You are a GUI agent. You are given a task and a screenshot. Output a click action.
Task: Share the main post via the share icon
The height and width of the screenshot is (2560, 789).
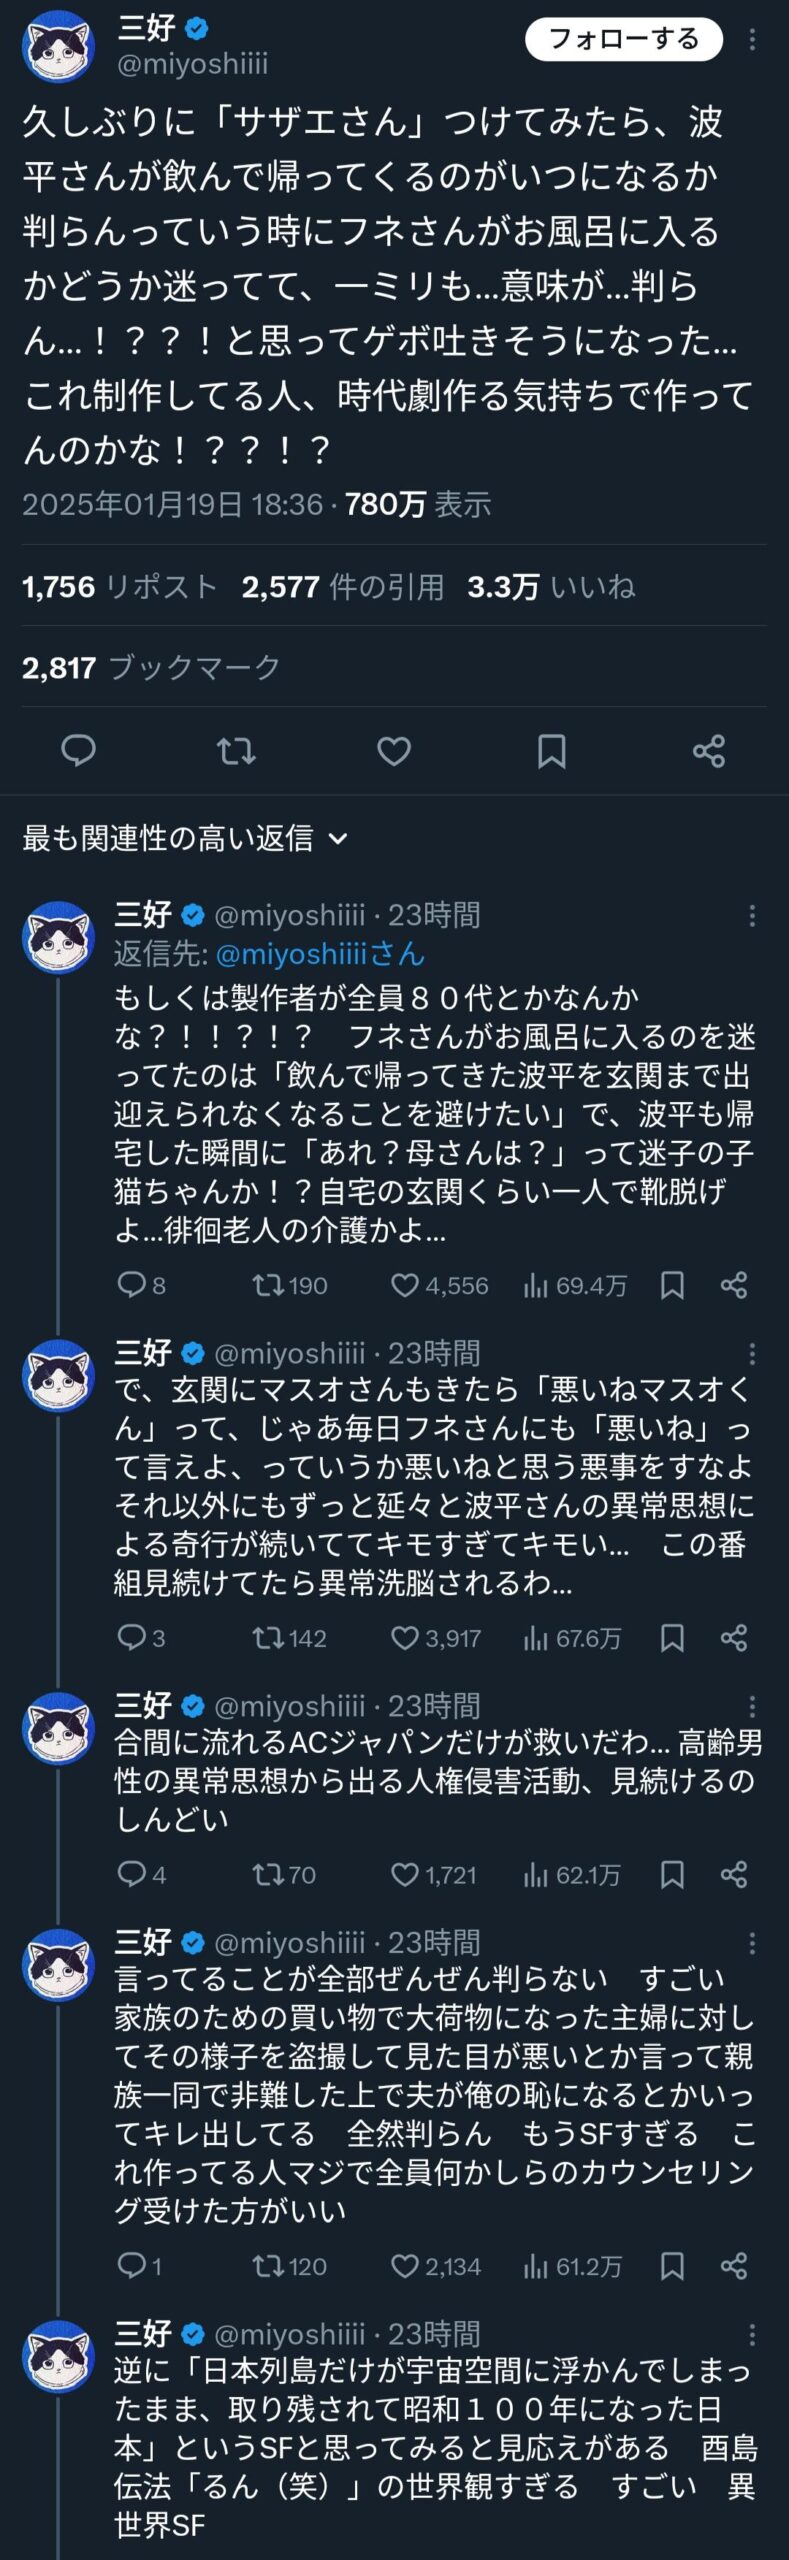click(x=709, y=750)
